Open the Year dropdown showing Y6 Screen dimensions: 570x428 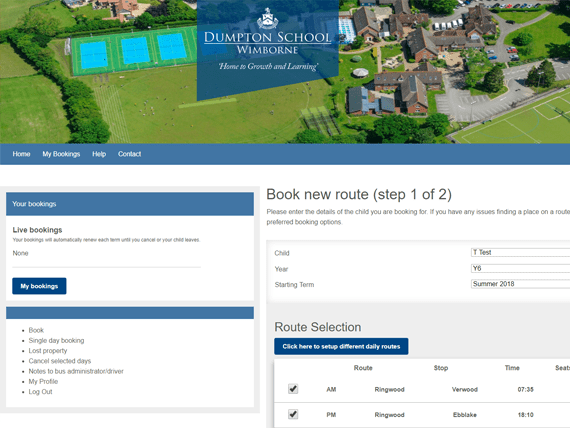[520, 268]
